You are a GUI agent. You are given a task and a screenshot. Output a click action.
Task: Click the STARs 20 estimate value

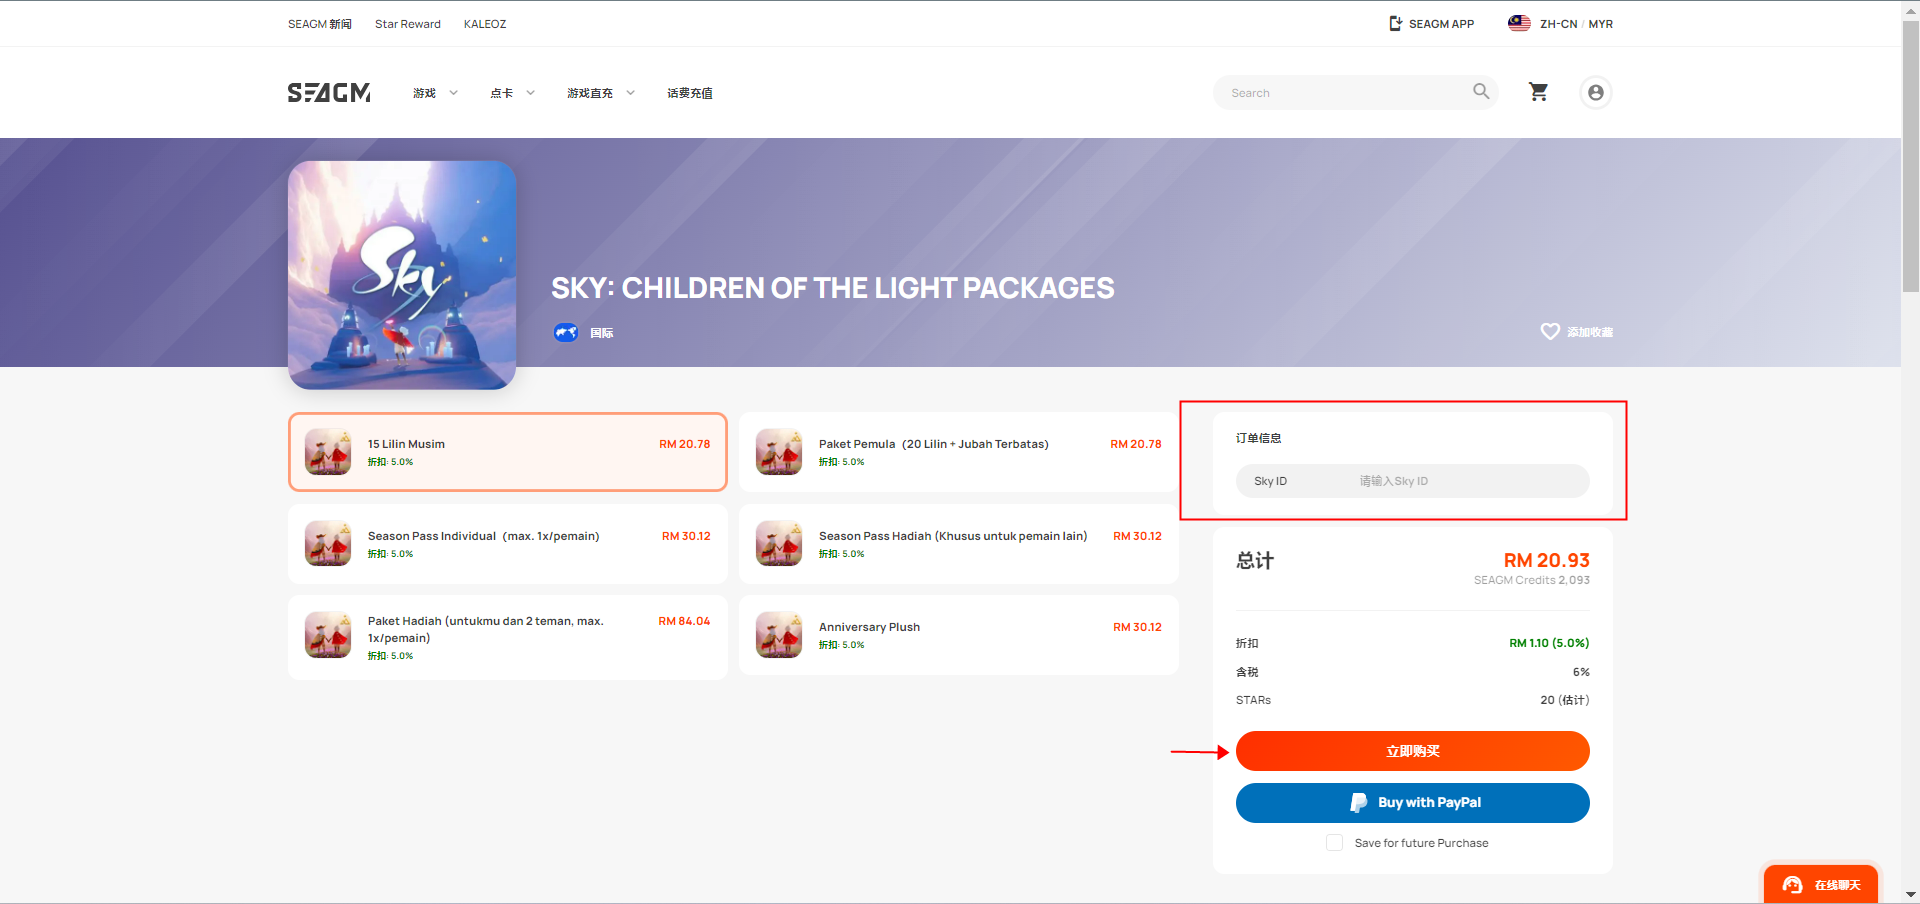pyautogui.click(x=1564, y=700)
